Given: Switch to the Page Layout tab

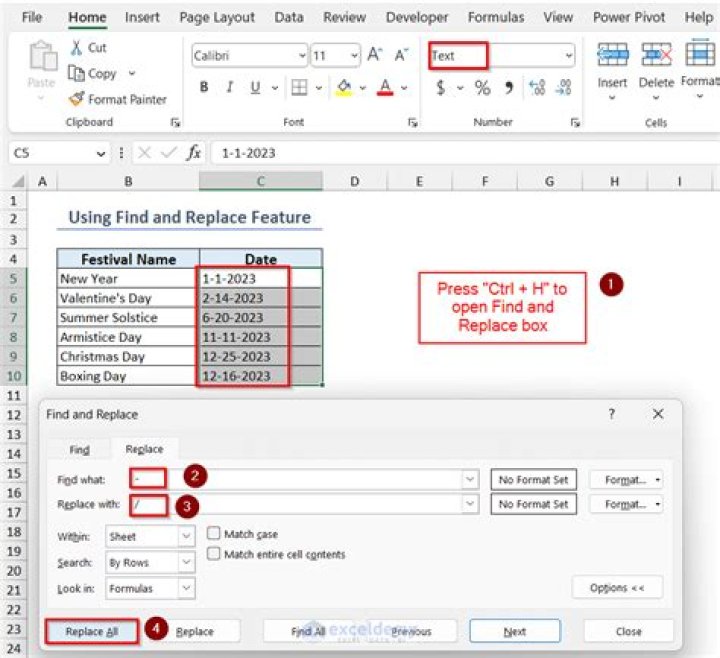Looking at the screenshot, I should click(x=217, y=17).
